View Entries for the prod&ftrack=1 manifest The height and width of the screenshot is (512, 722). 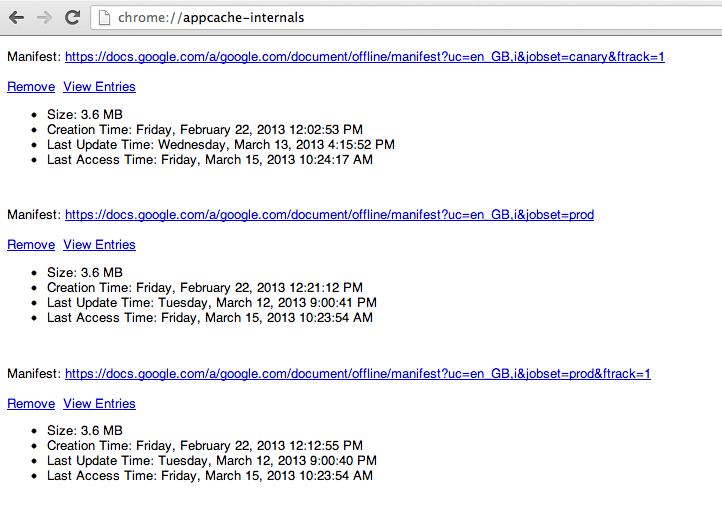[99, 404]
